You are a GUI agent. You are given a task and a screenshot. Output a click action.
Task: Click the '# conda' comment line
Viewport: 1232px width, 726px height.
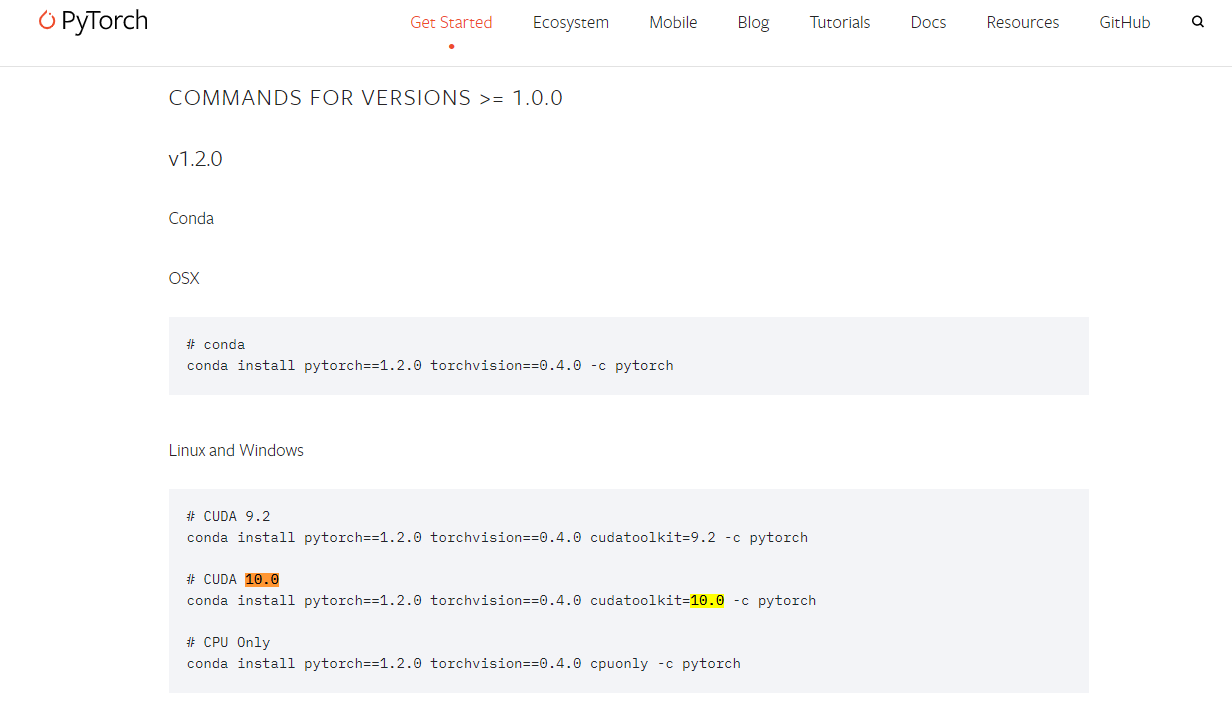(216, 344)
